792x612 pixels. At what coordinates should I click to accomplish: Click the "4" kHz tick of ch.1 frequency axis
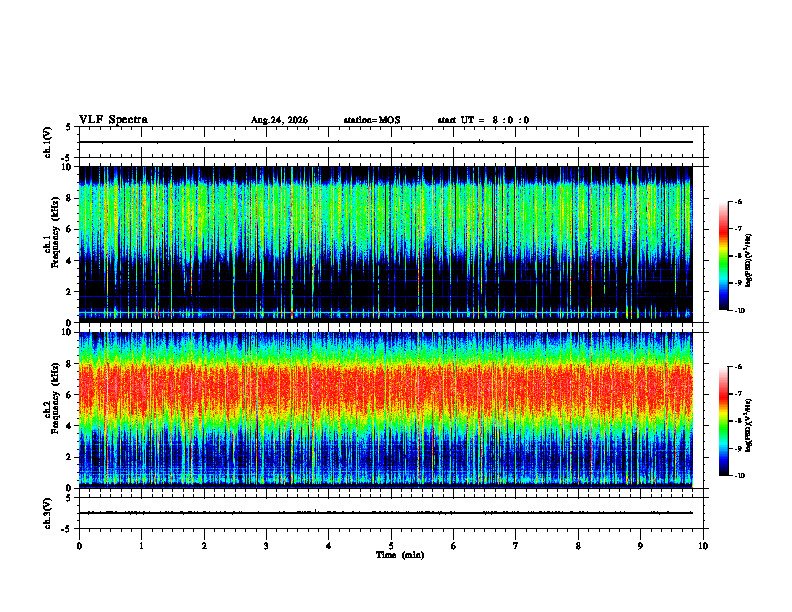[x=70, y=261]
